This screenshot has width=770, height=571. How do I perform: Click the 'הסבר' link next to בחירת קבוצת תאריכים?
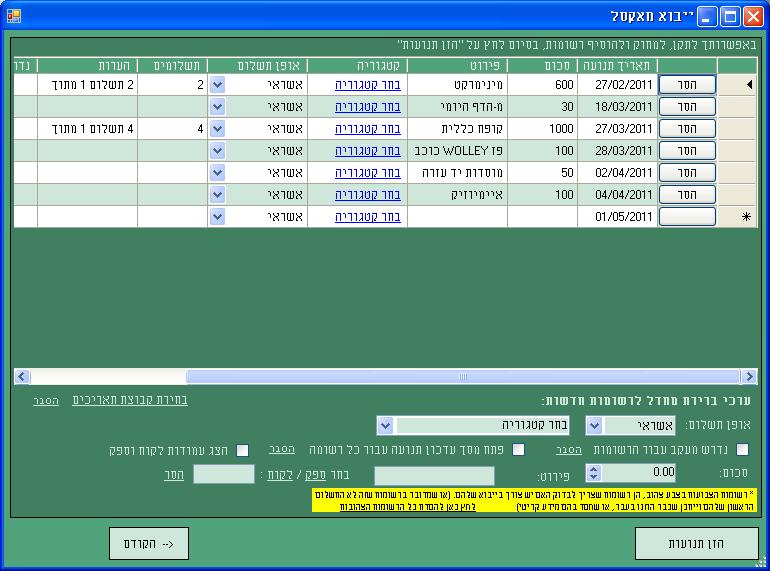click(46, 401)
